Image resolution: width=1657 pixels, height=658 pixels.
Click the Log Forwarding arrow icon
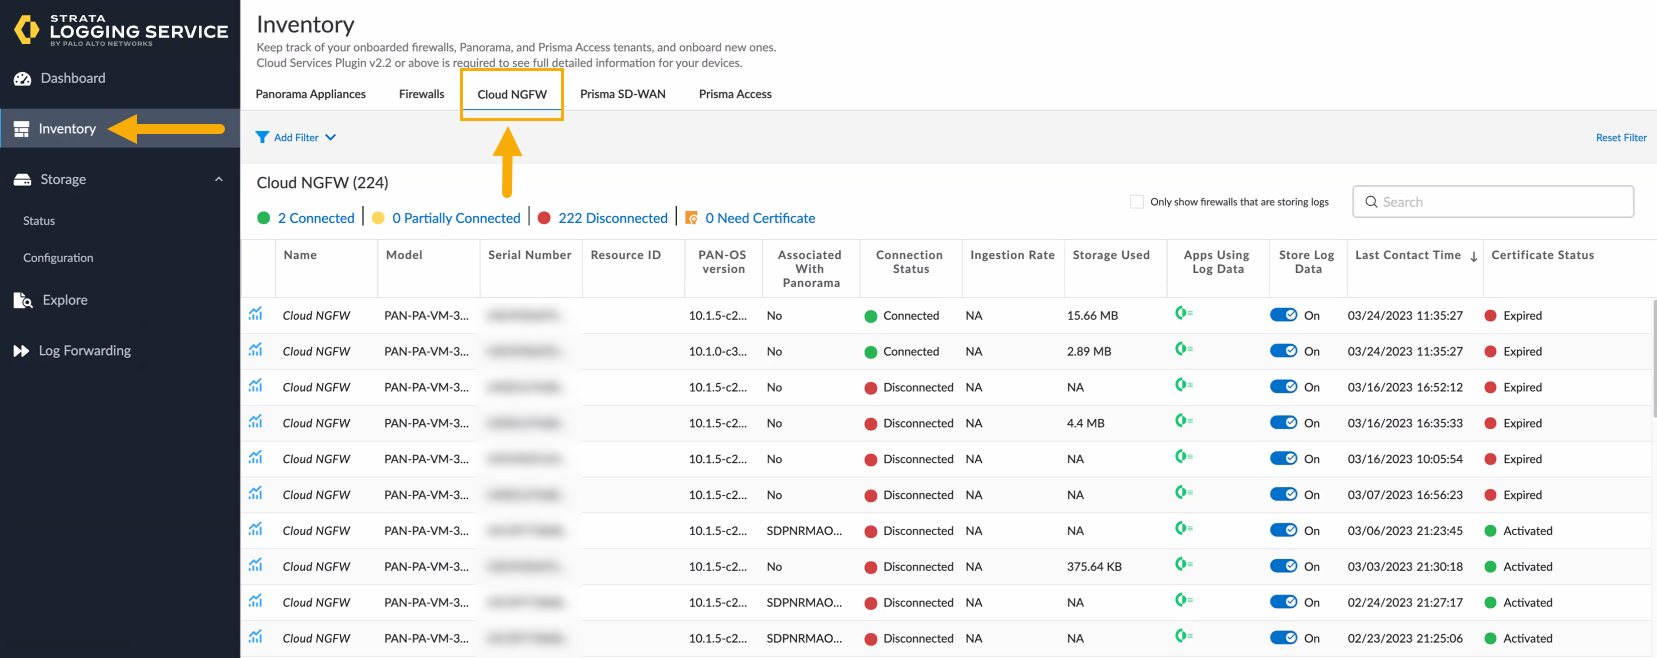point(21,351)
